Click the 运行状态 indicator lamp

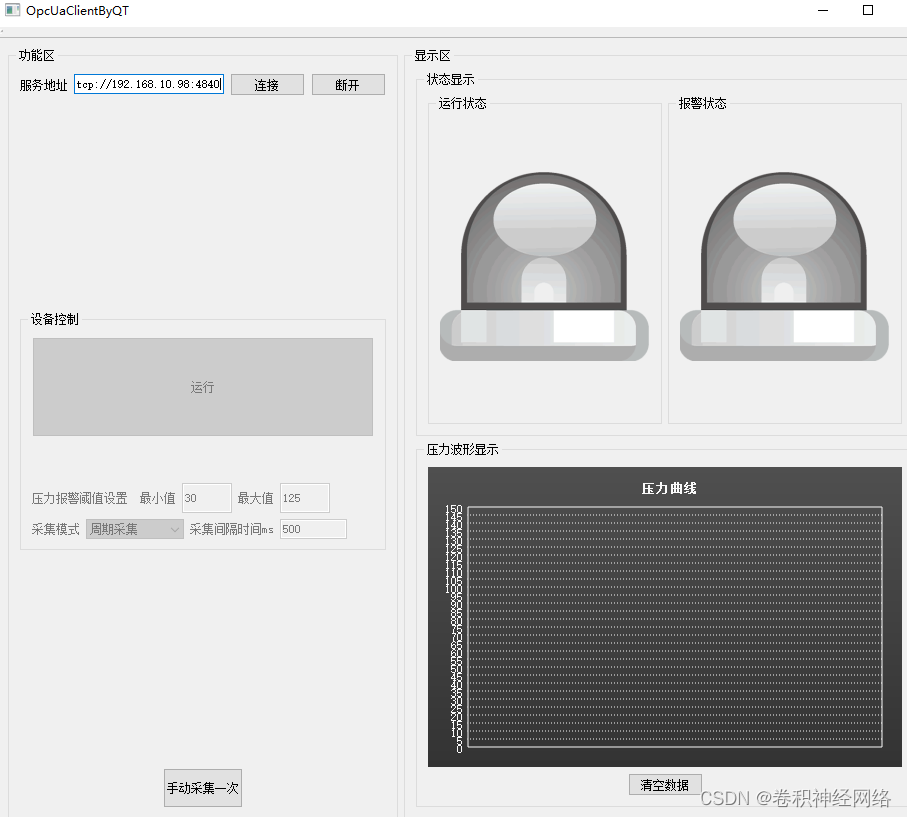tap(544, 267)
